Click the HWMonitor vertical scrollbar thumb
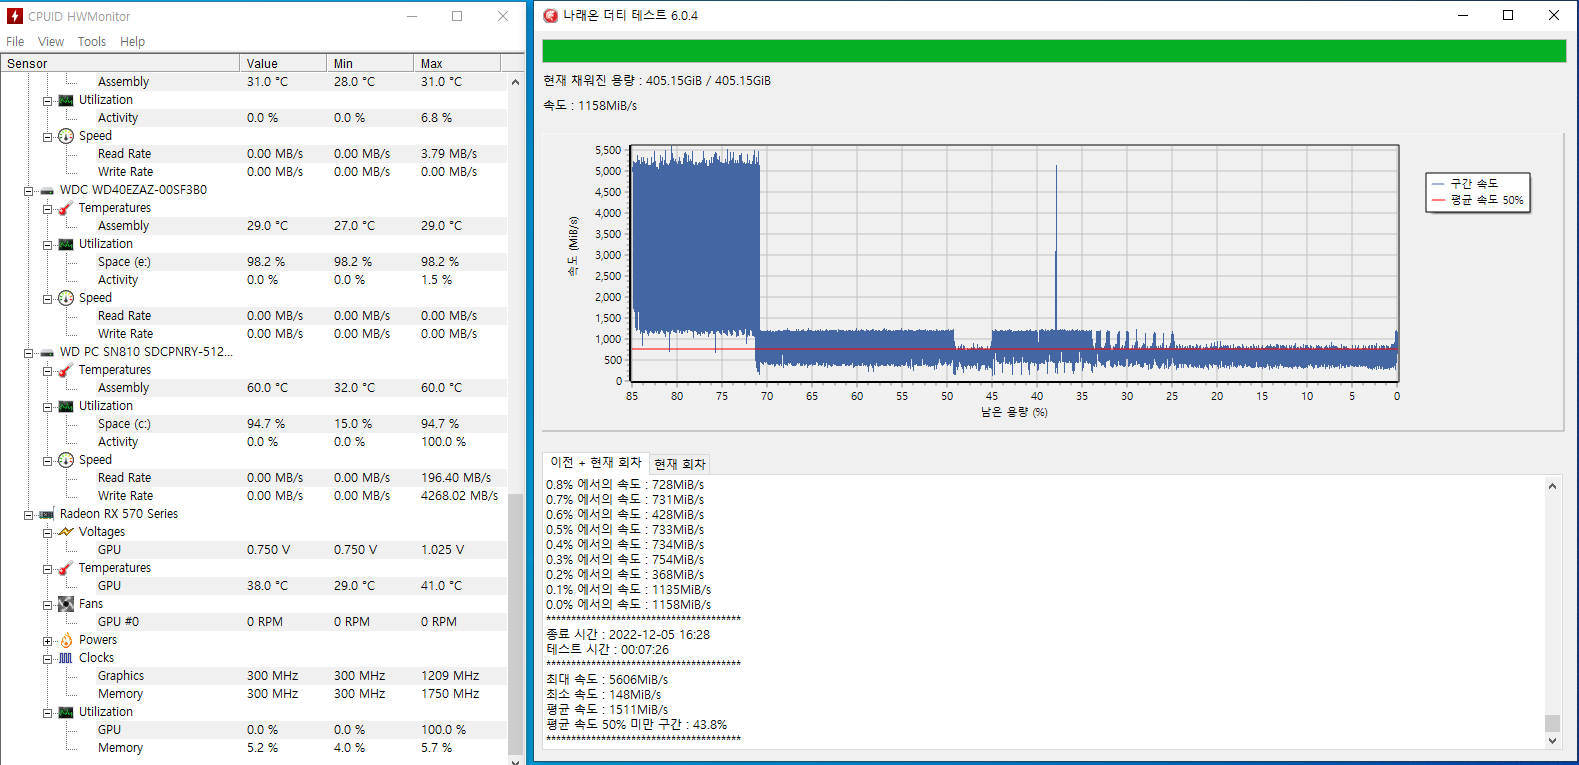This screenshot has width=1579, height=765. 515,622
